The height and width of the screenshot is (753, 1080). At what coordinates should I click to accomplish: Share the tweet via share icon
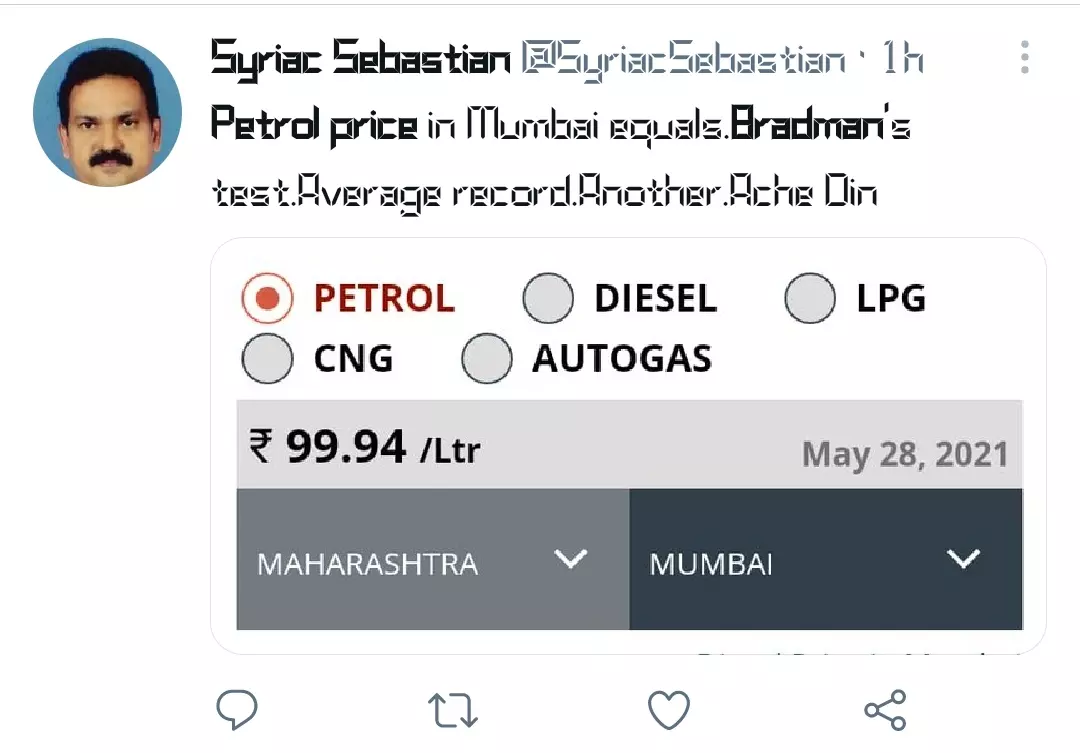point(885,710)
